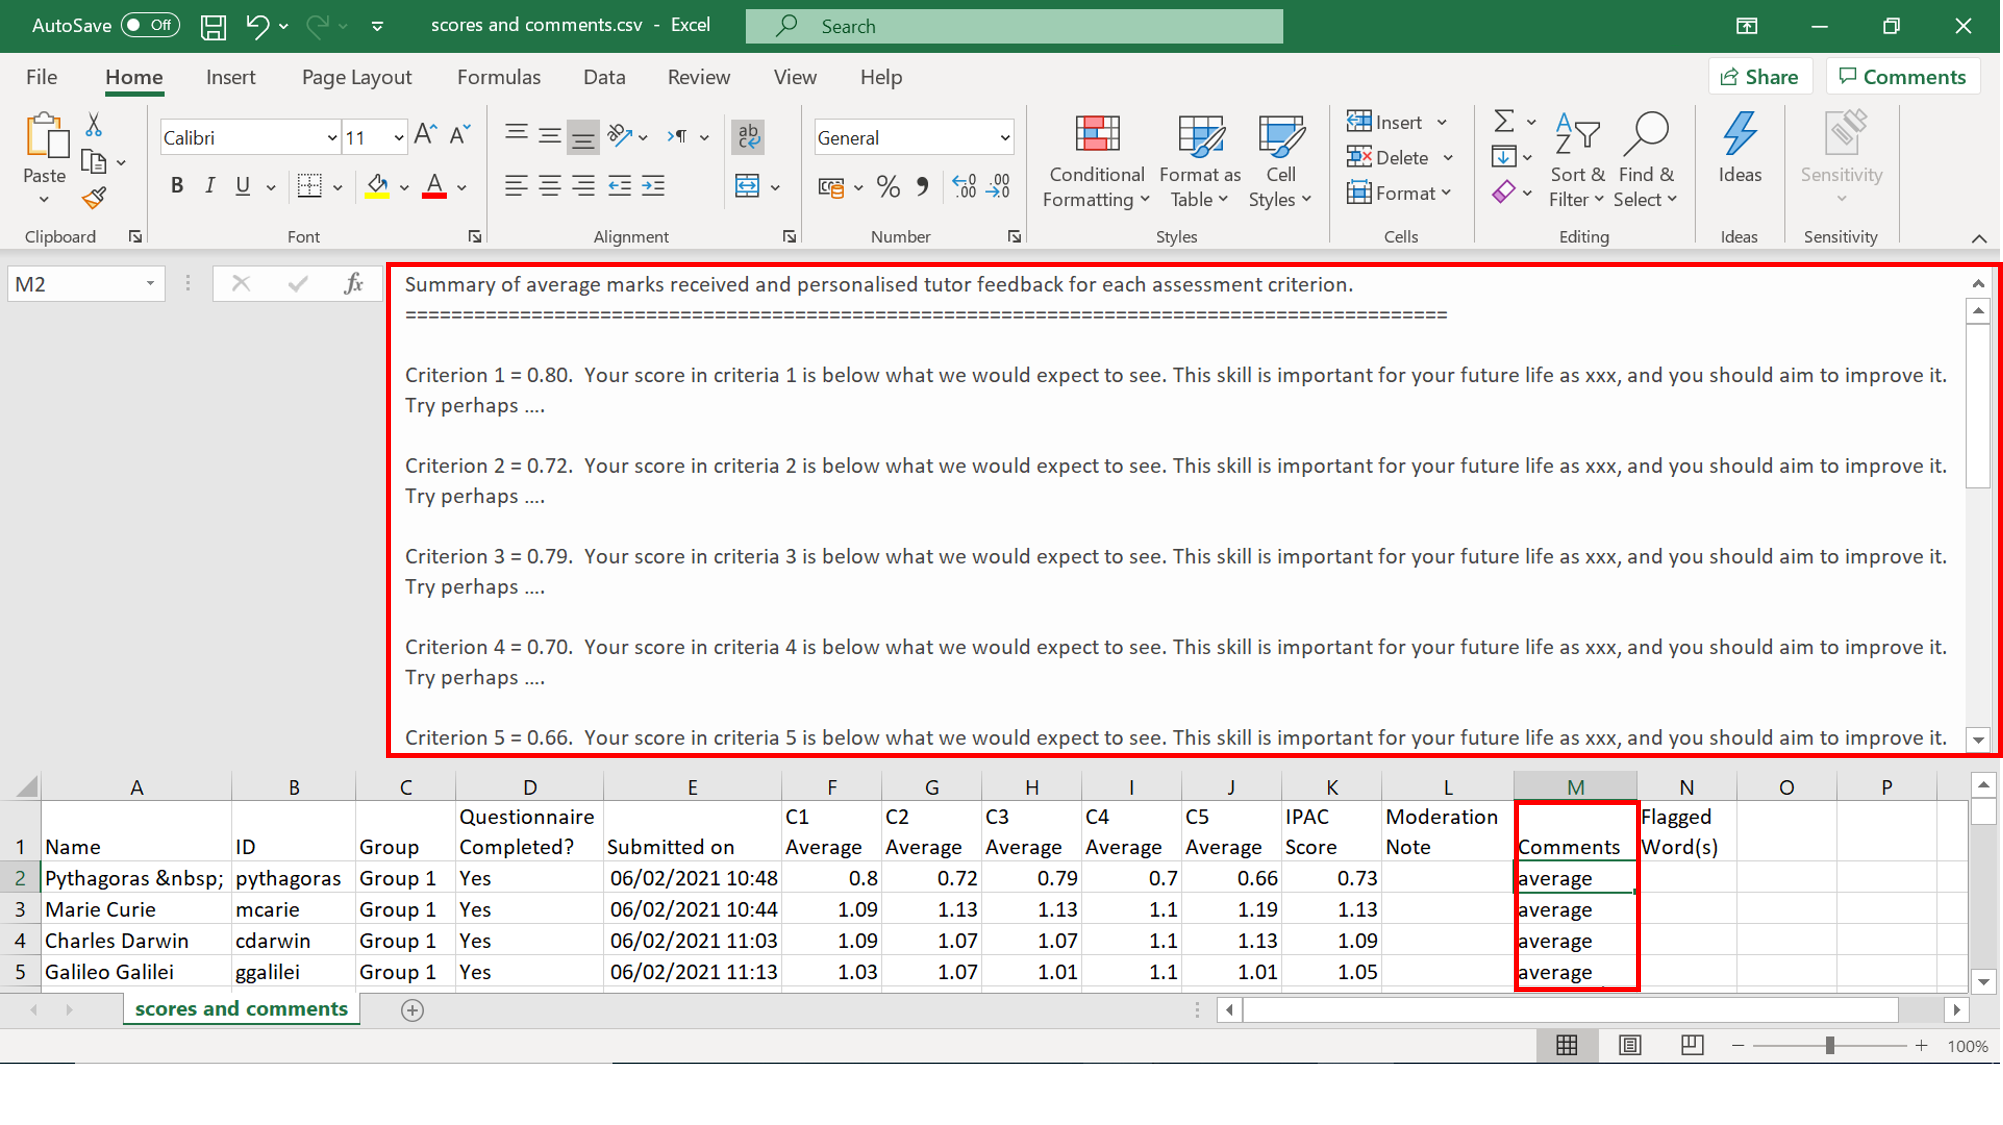The height and width of the screenshot is (1125, 2003).
Task: Click the add new sheet plus button
Action: 412,1010
